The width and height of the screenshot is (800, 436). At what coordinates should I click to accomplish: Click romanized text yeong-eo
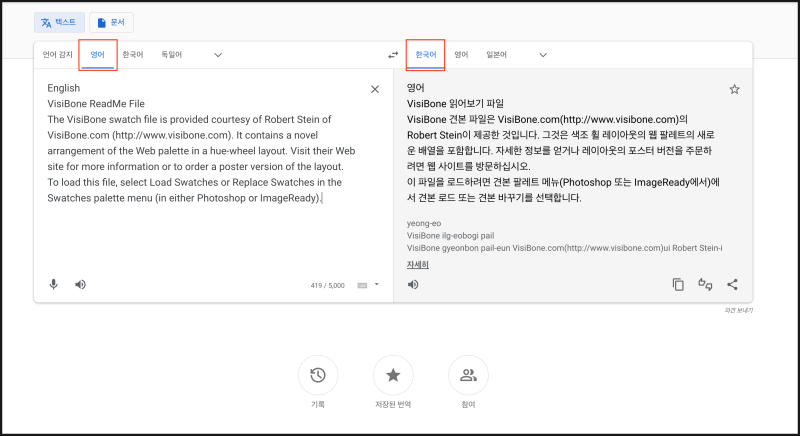424,223
